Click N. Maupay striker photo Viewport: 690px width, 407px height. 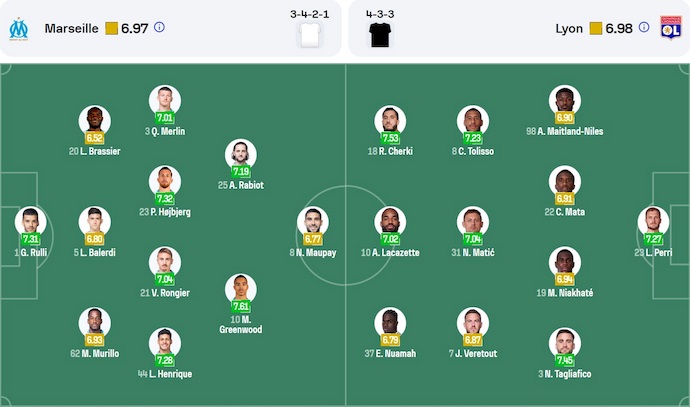[312, 221]
